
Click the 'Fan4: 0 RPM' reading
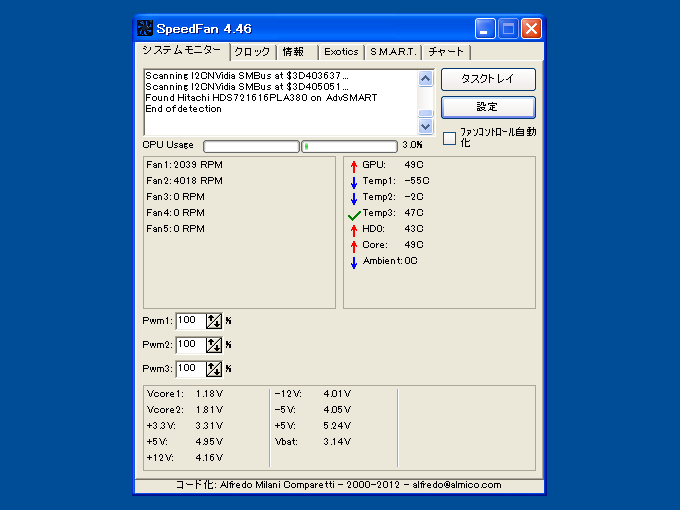click(175, 213)
